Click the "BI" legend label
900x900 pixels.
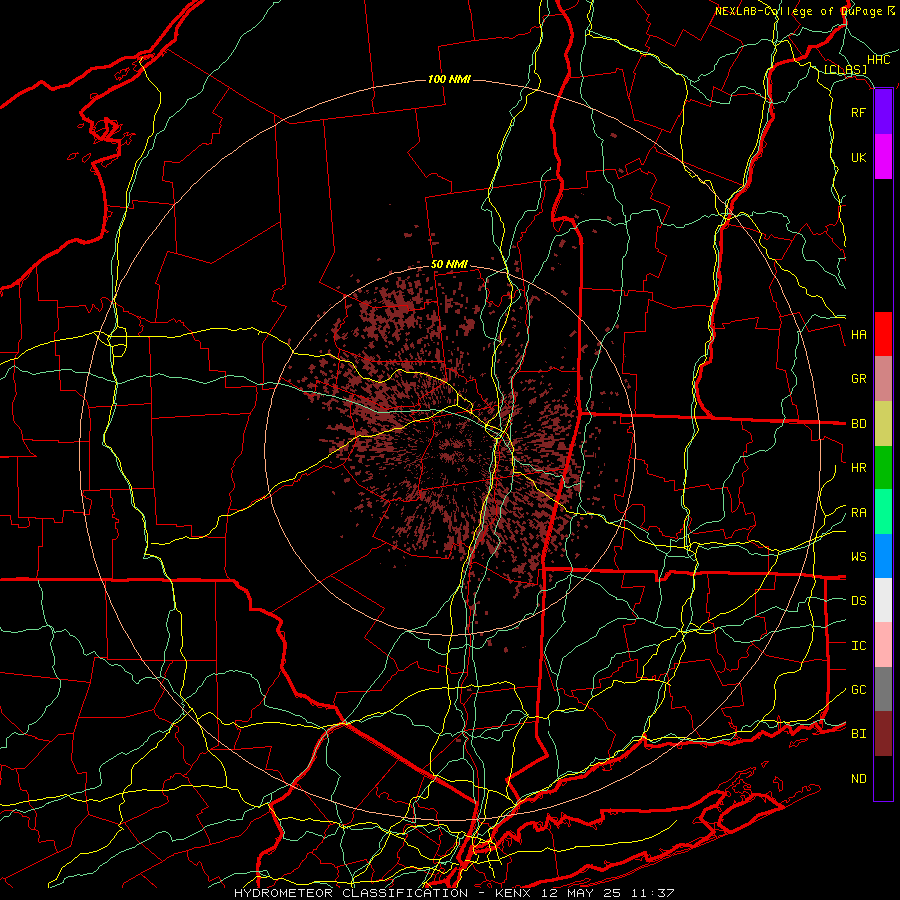(858, 734)
